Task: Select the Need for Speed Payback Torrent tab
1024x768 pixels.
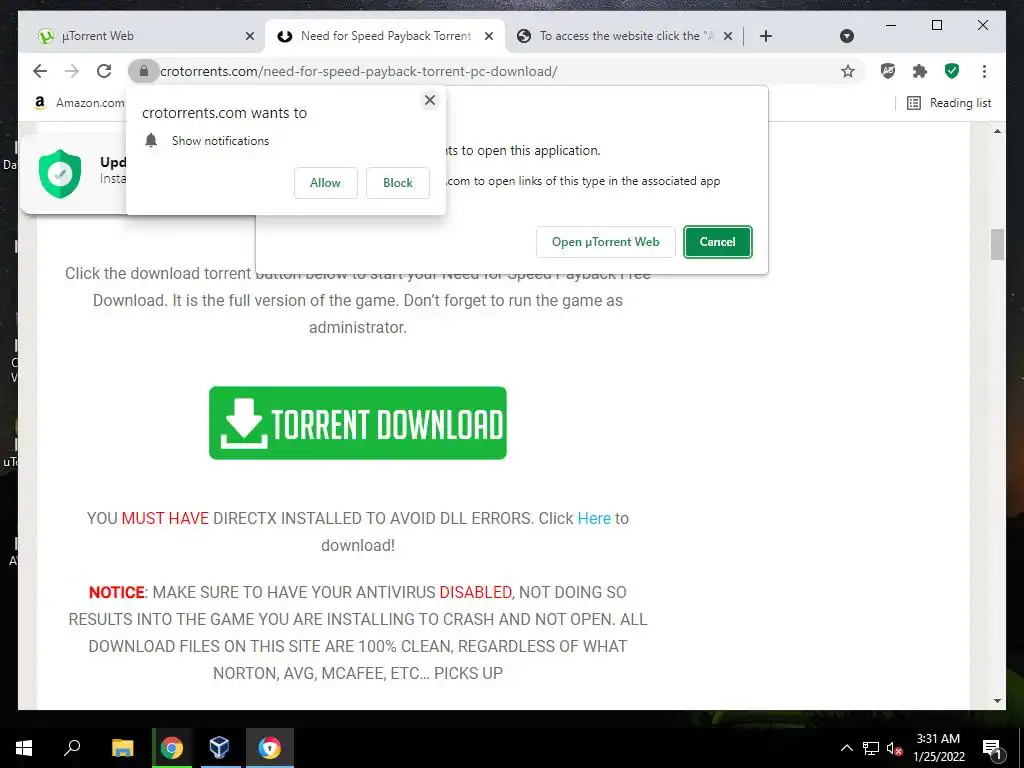Action: pos(385,36)
